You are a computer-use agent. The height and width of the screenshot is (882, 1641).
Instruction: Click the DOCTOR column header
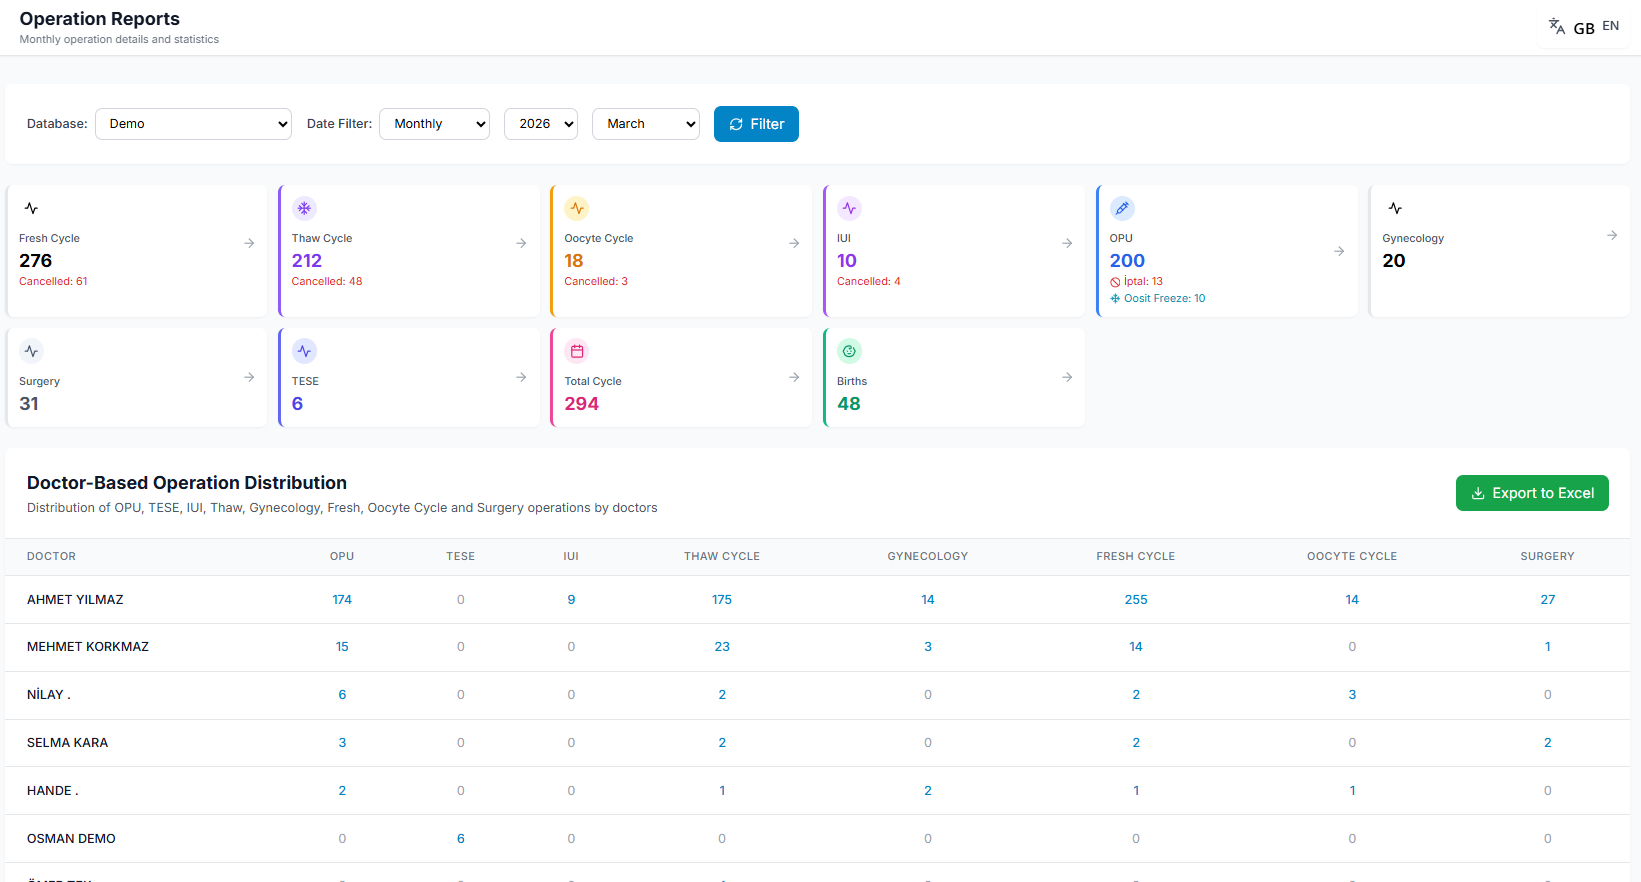tap(51, 556)
